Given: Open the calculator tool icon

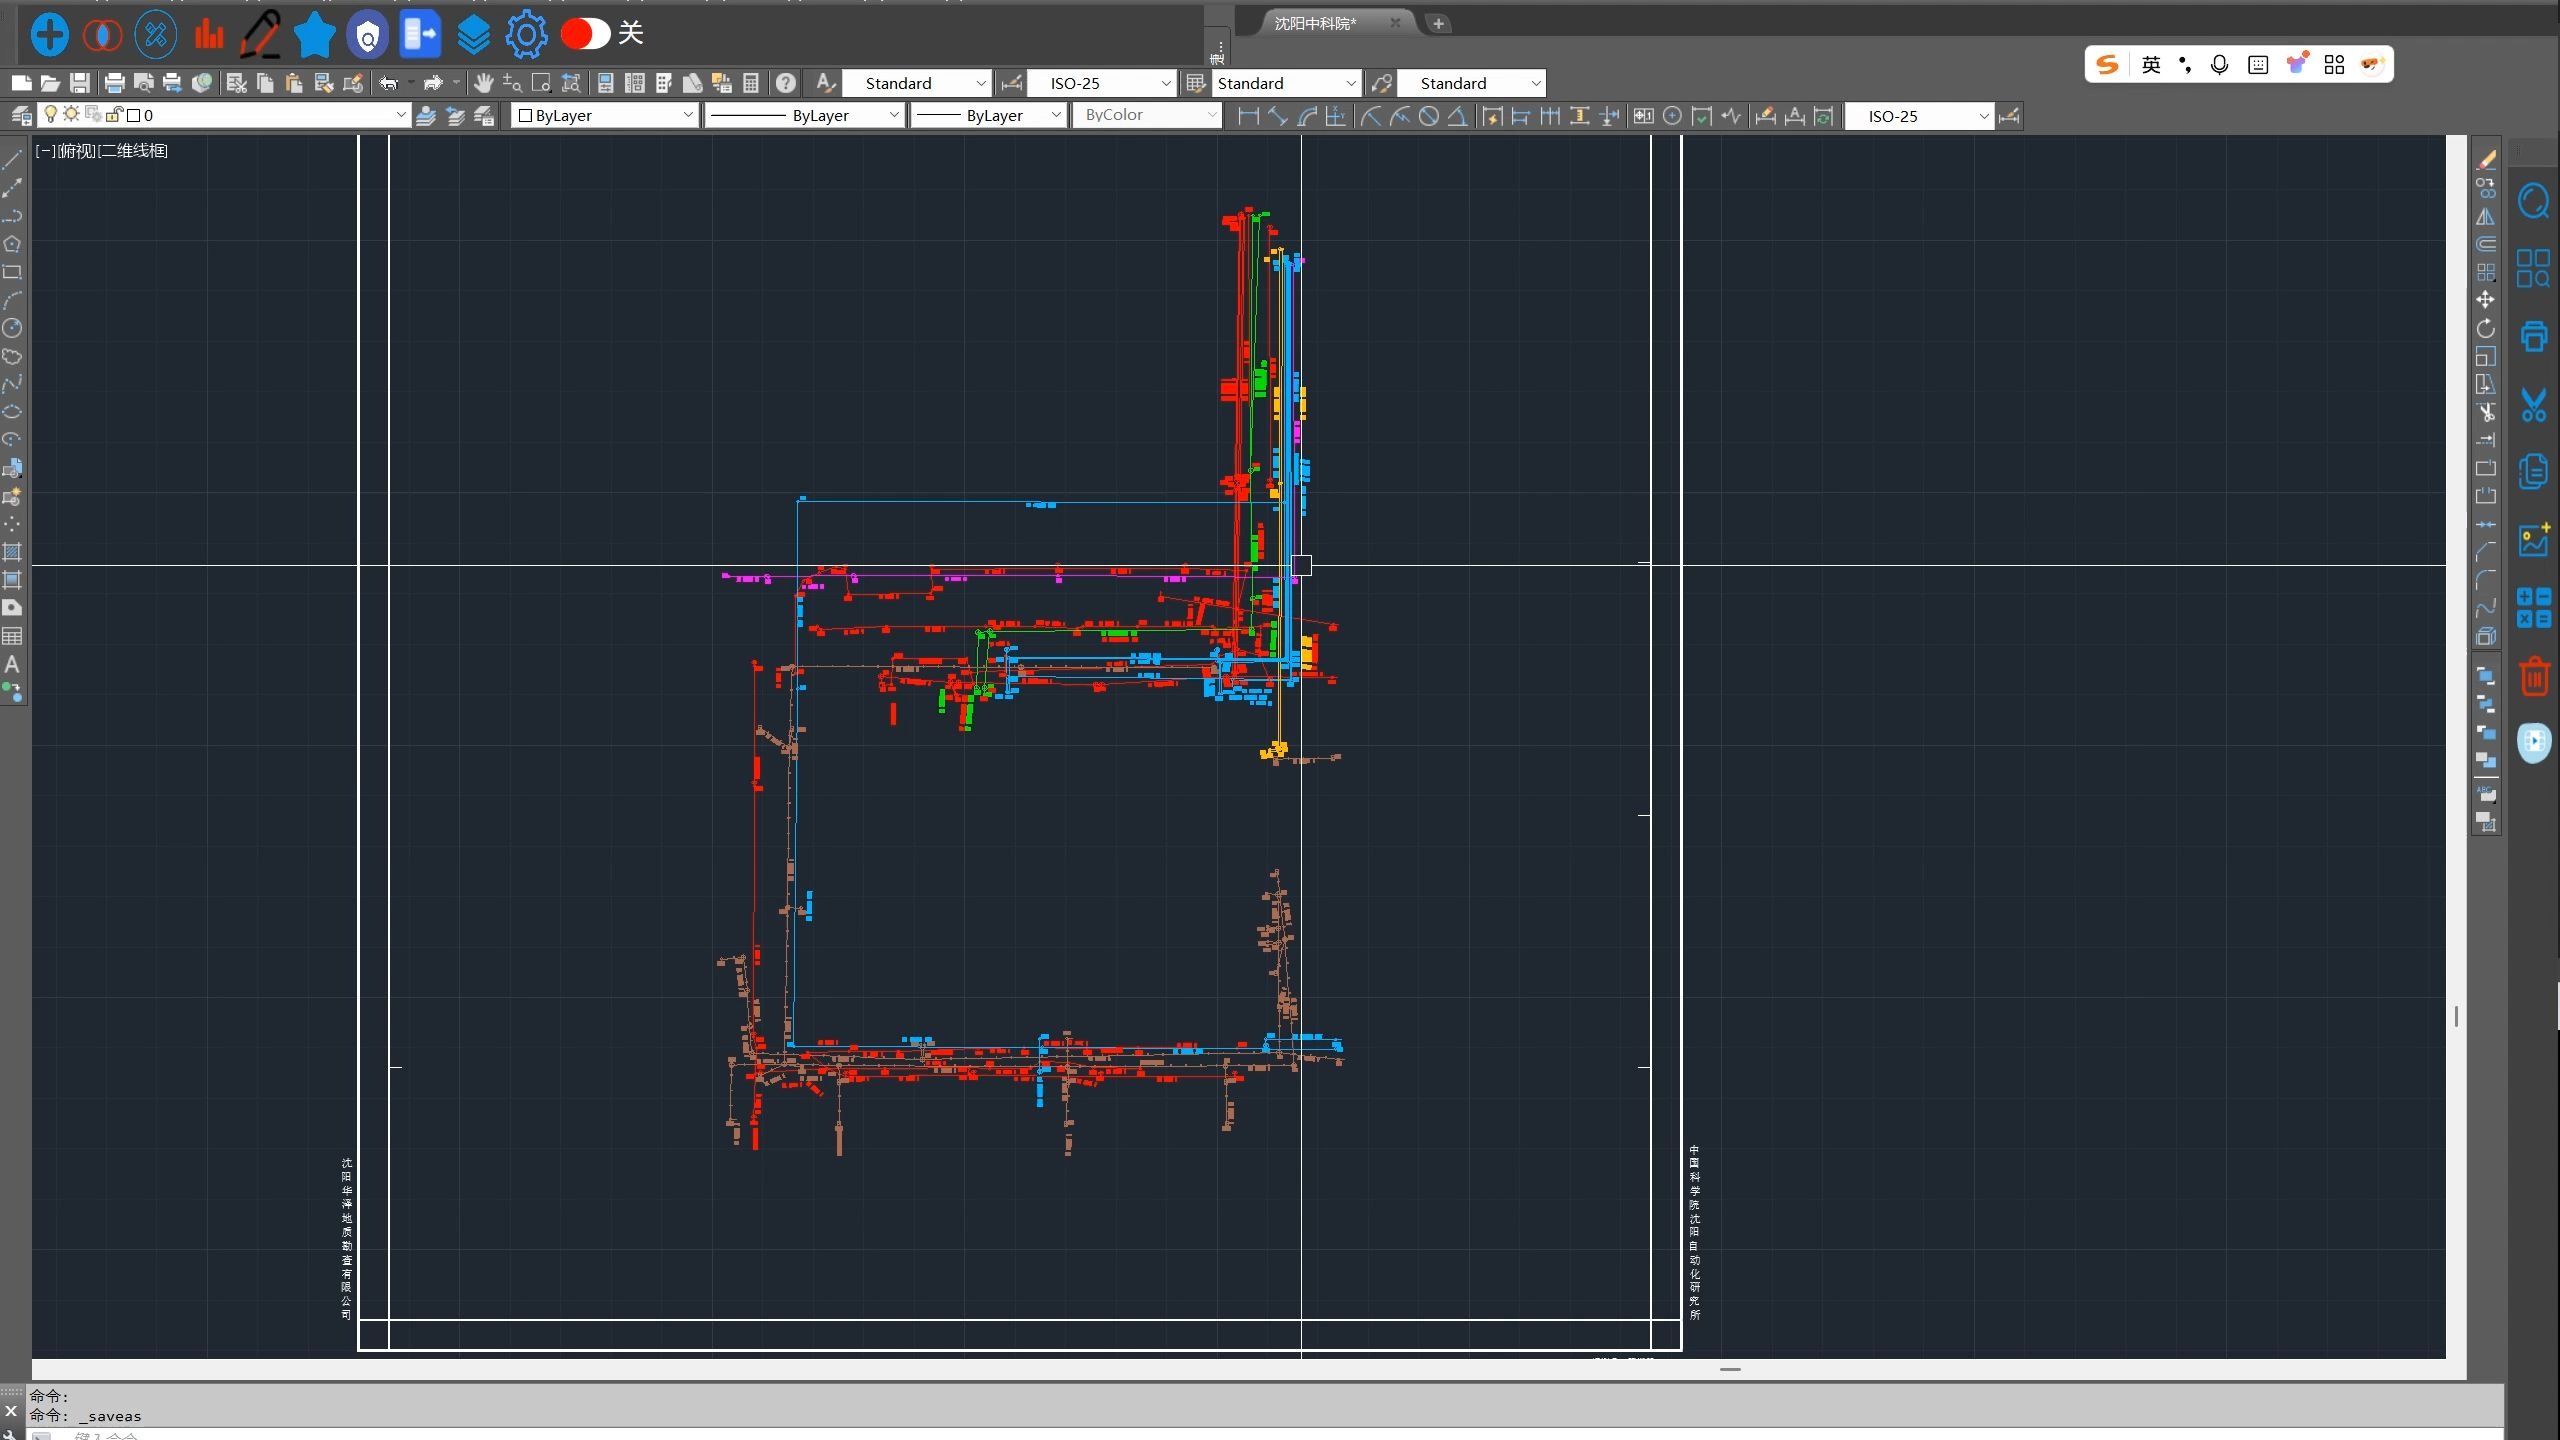Looking at the screenshot, I should [751, 83].
